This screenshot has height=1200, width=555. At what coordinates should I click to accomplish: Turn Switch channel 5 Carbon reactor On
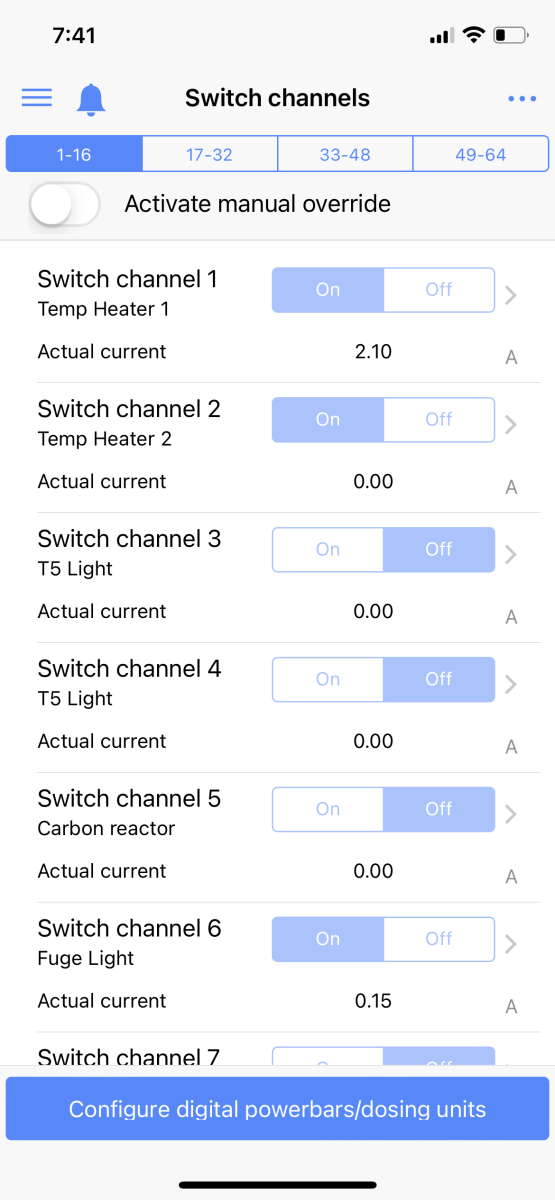point(328,810)
